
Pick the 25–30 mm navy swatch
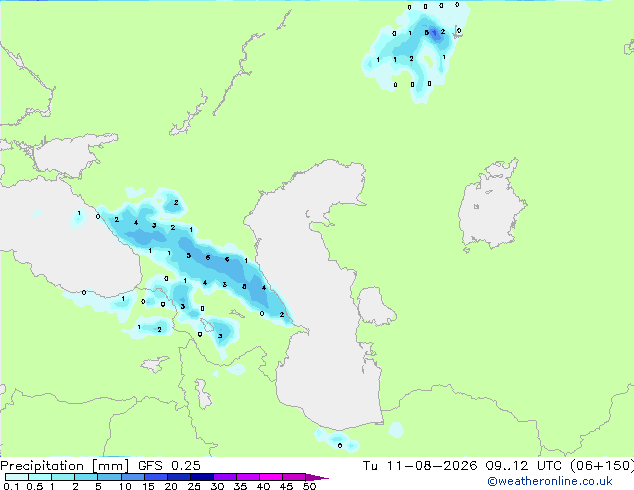pyautogui.click(x=201, y=477)
